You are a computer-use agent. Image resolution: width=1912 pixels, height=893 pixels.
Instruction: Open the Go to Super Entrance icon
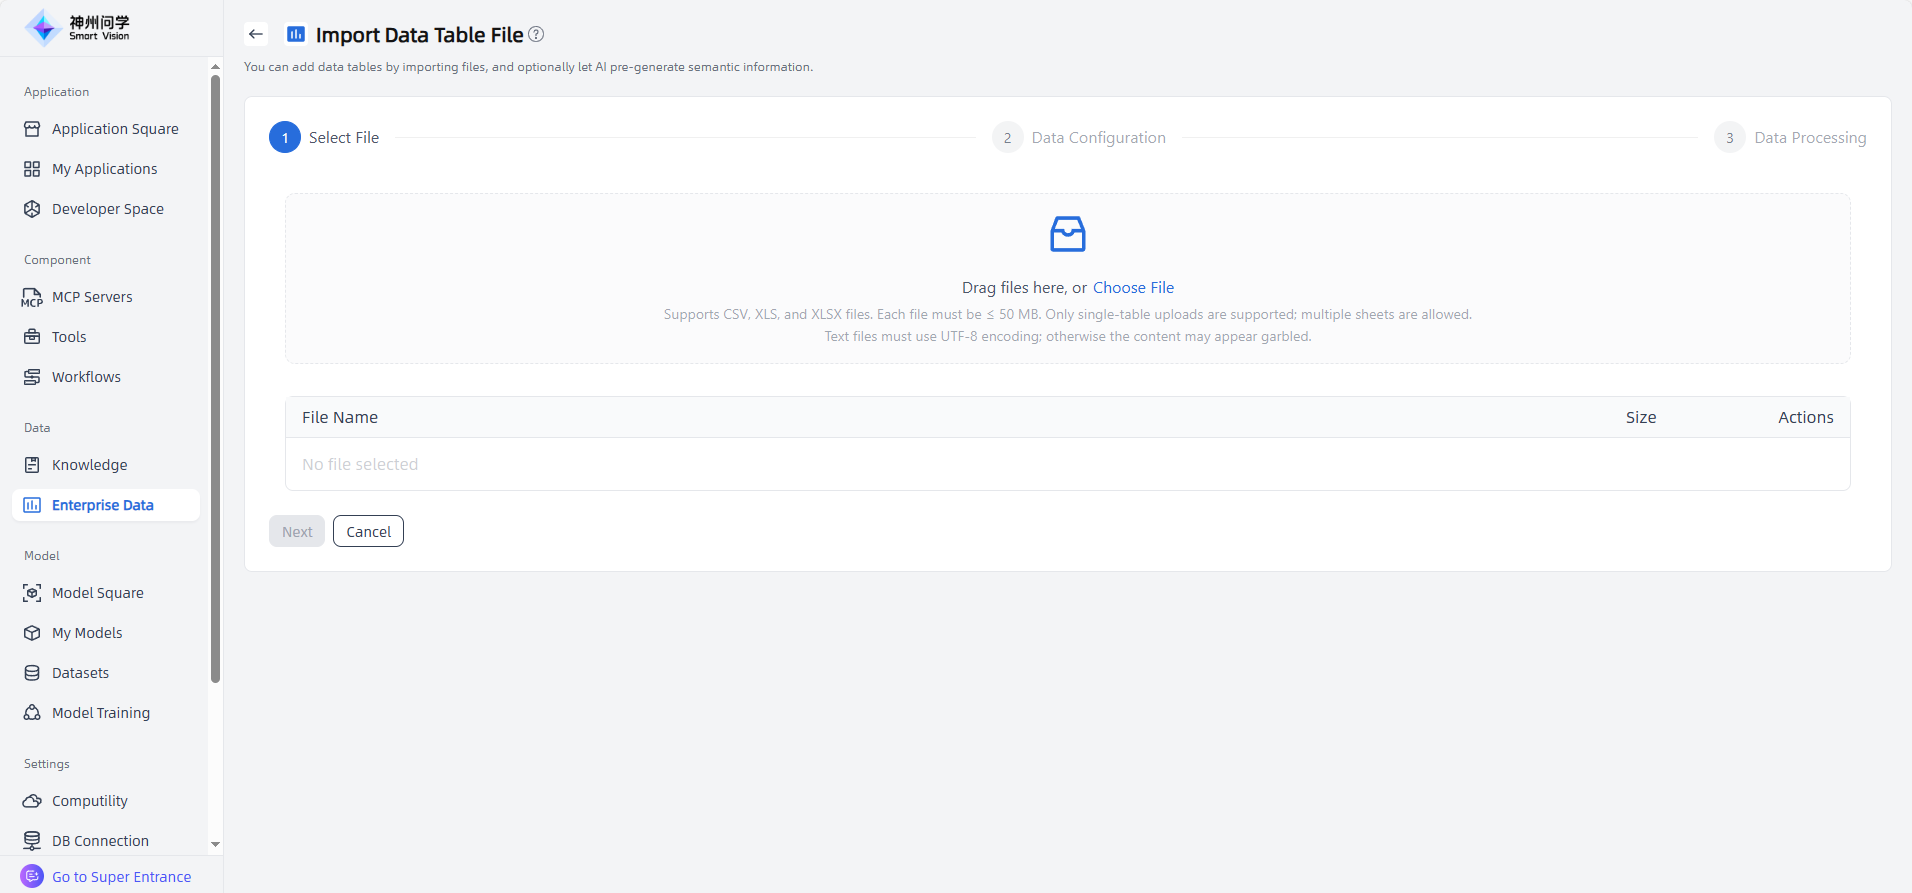pyautogui.click(x=32, y=876)
